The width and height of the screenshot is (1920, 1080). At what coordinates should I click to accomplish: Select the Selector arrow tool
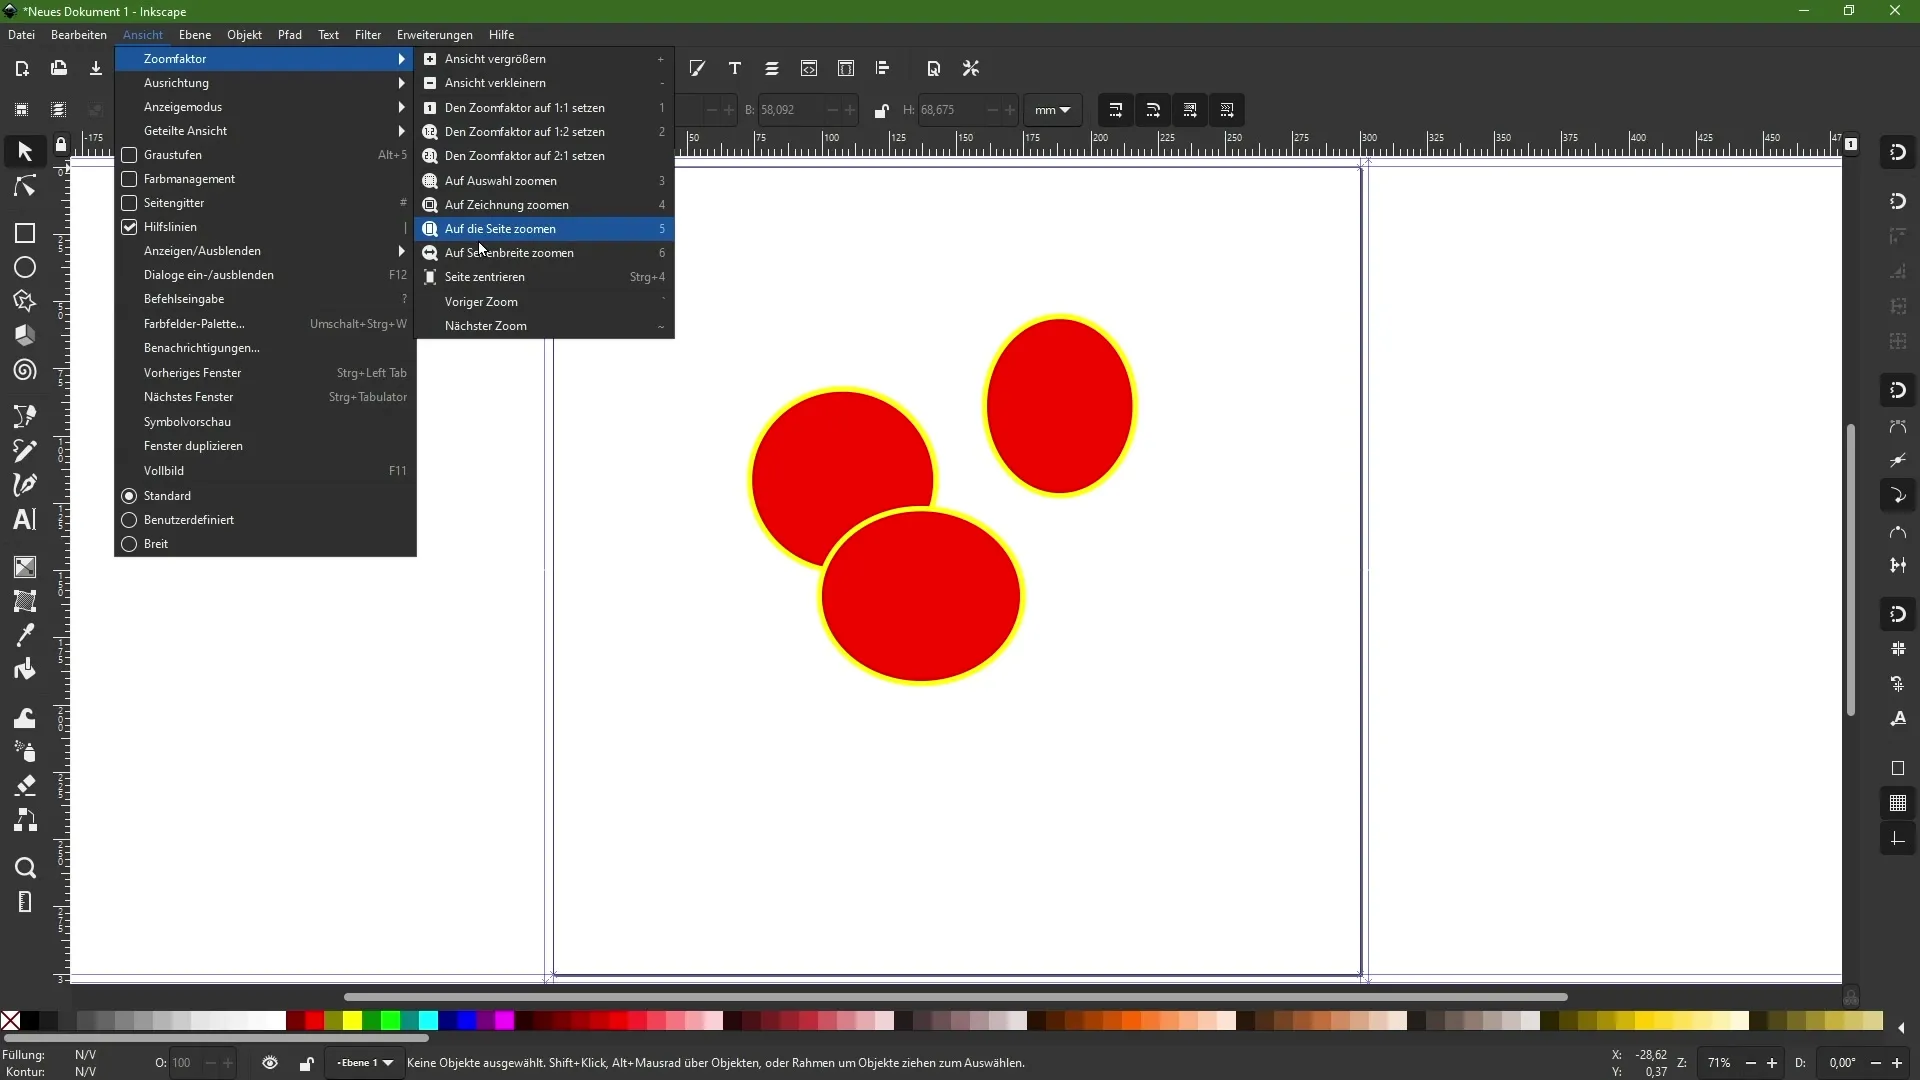click(25, 152)
